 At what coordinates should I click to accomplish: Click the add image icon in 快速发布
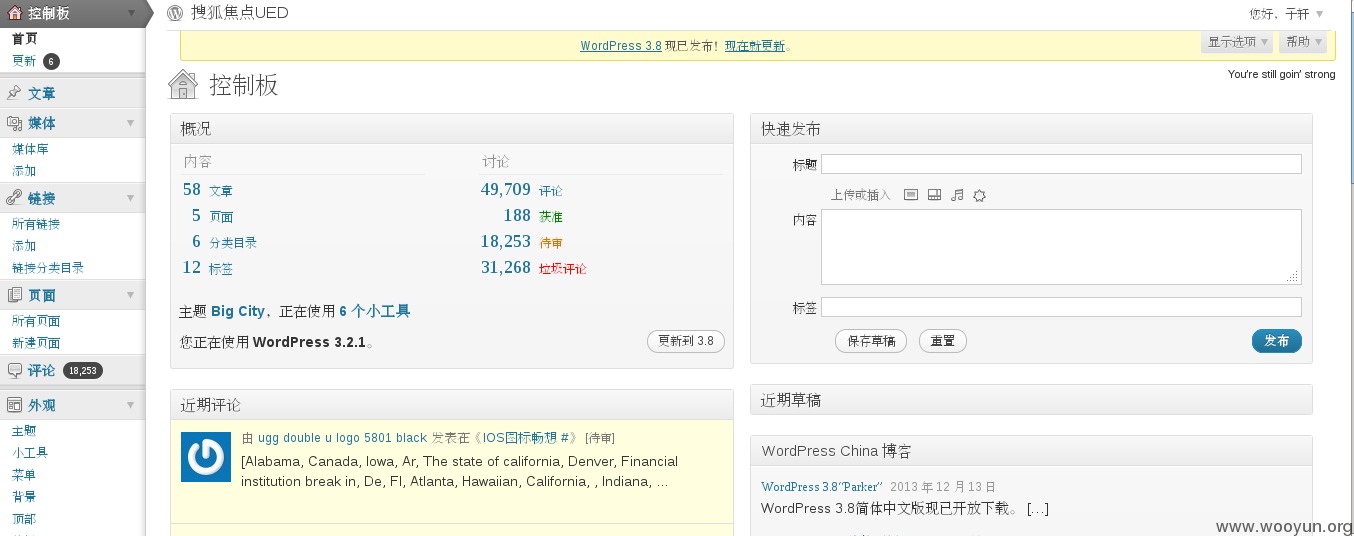(x=911, y=195)
